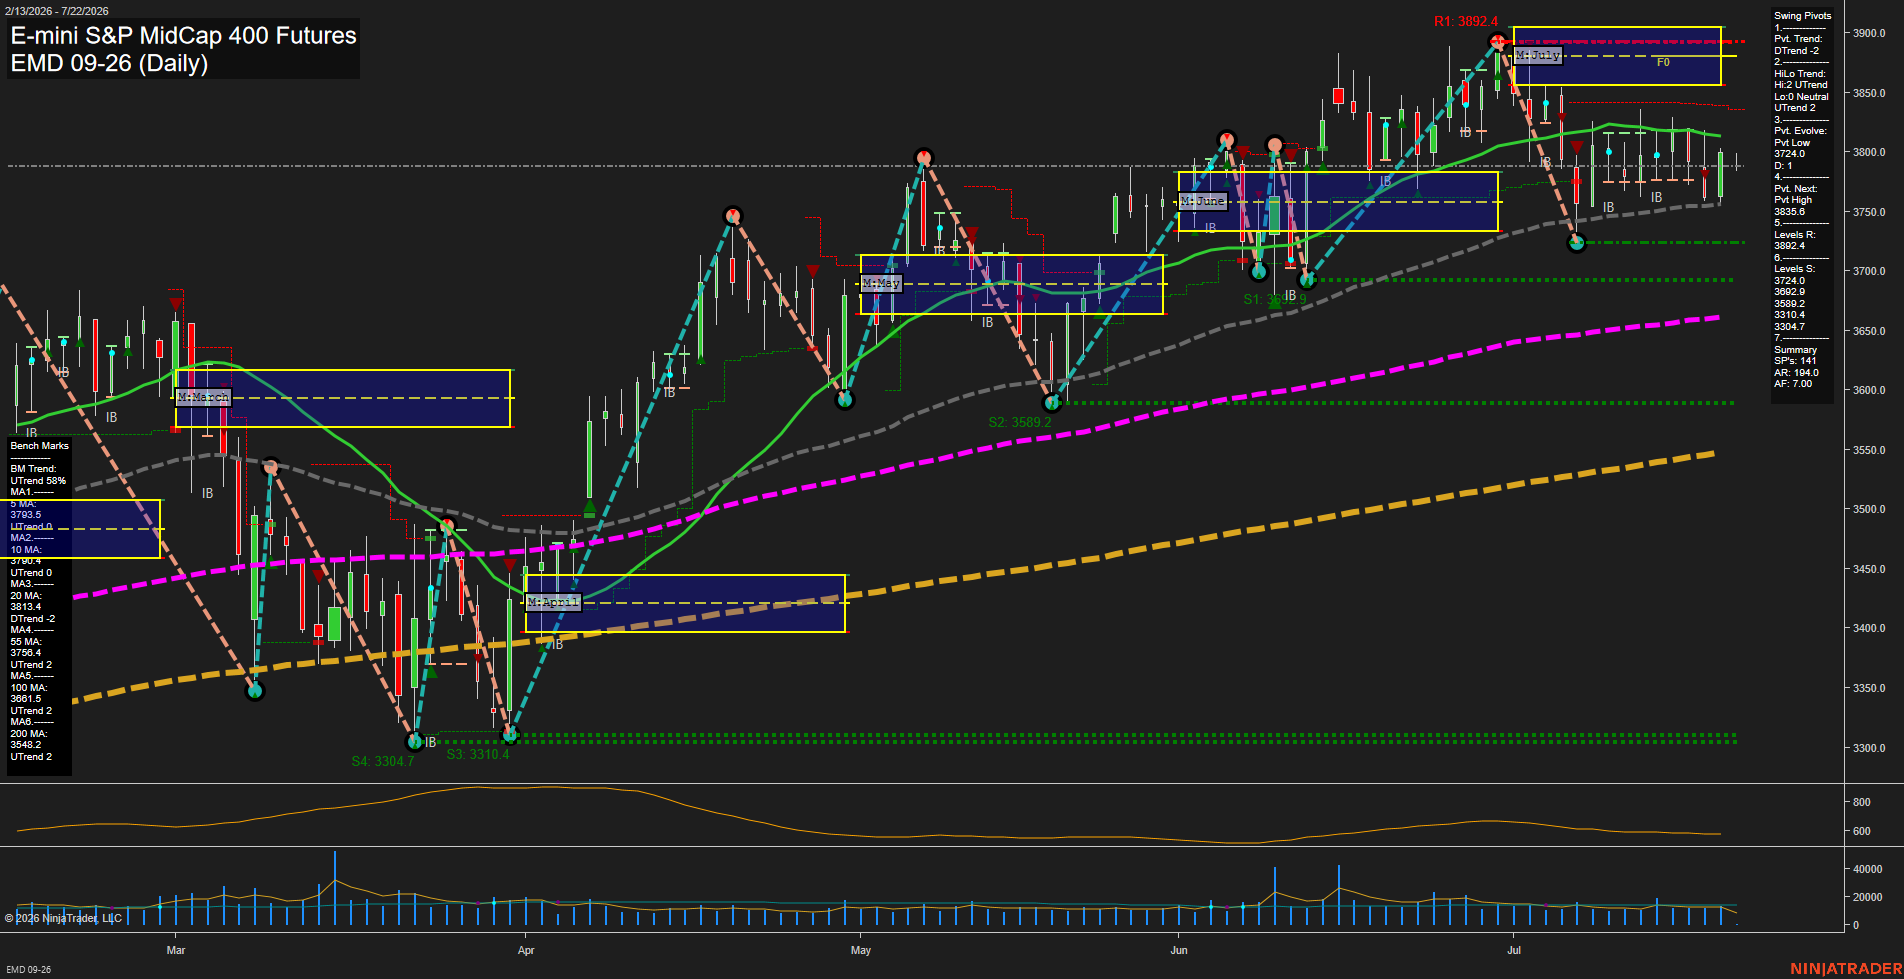Select the M:May monthly session label
Screen dimensions: 1904x979
click(881, 284)
